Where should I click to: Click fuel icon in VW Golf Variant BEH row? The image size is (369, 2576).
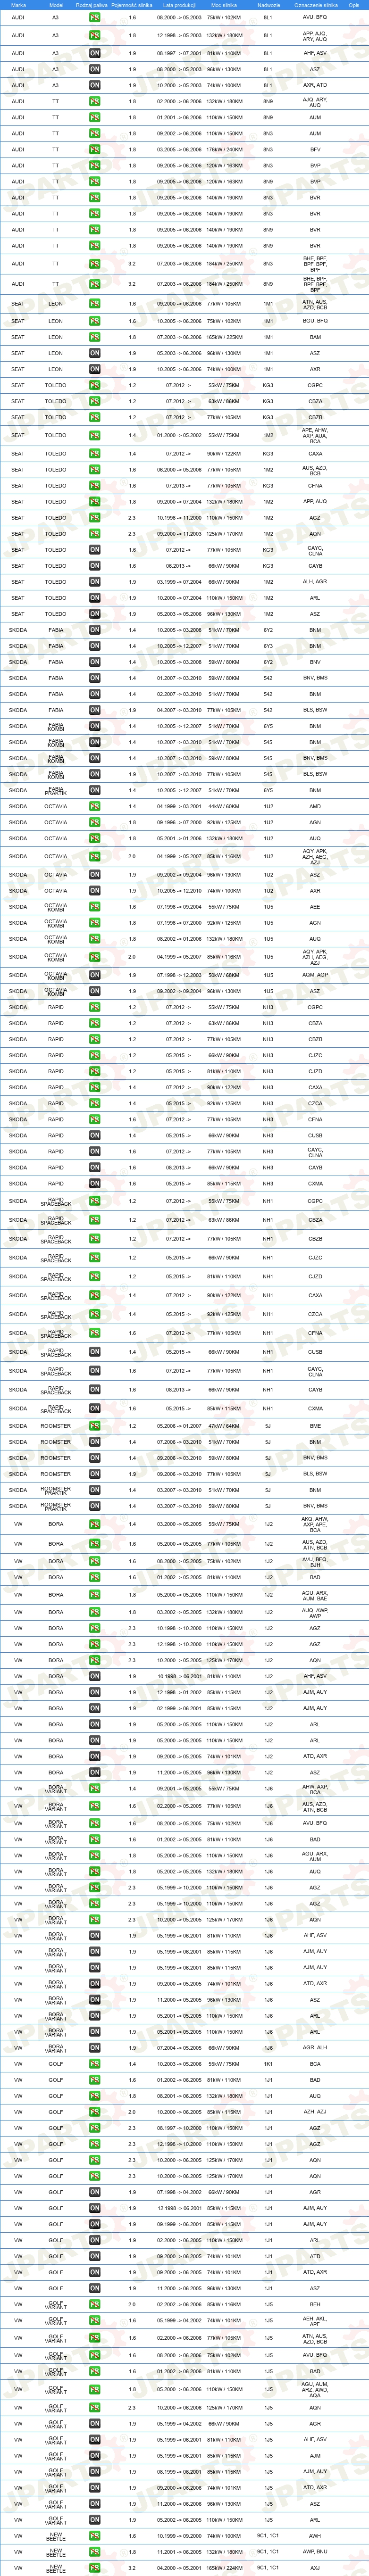coord(95,2305)
